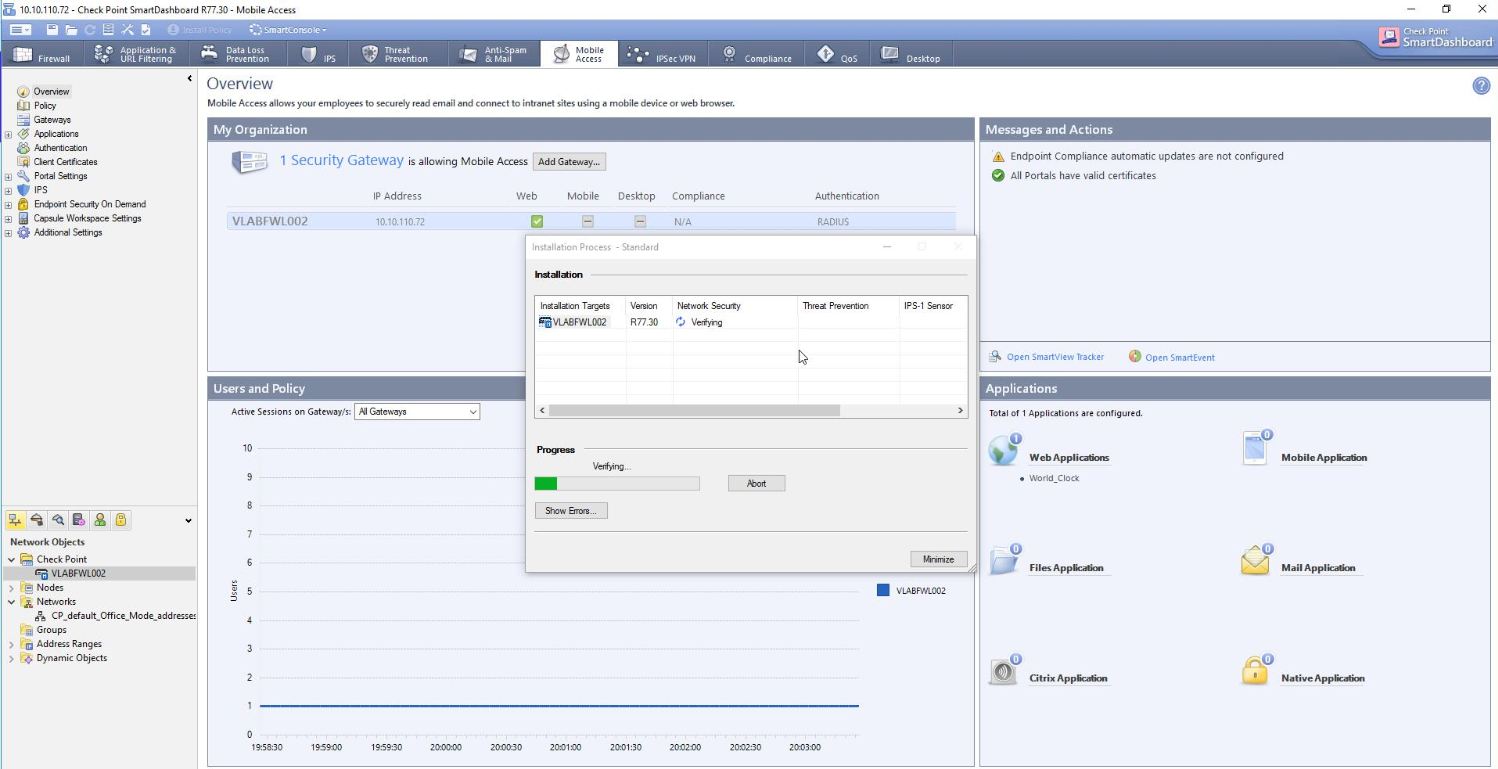This screenshot has width=1498, height=769.
Task: Switch to the Firewall tab
Action: click(43, 55)
